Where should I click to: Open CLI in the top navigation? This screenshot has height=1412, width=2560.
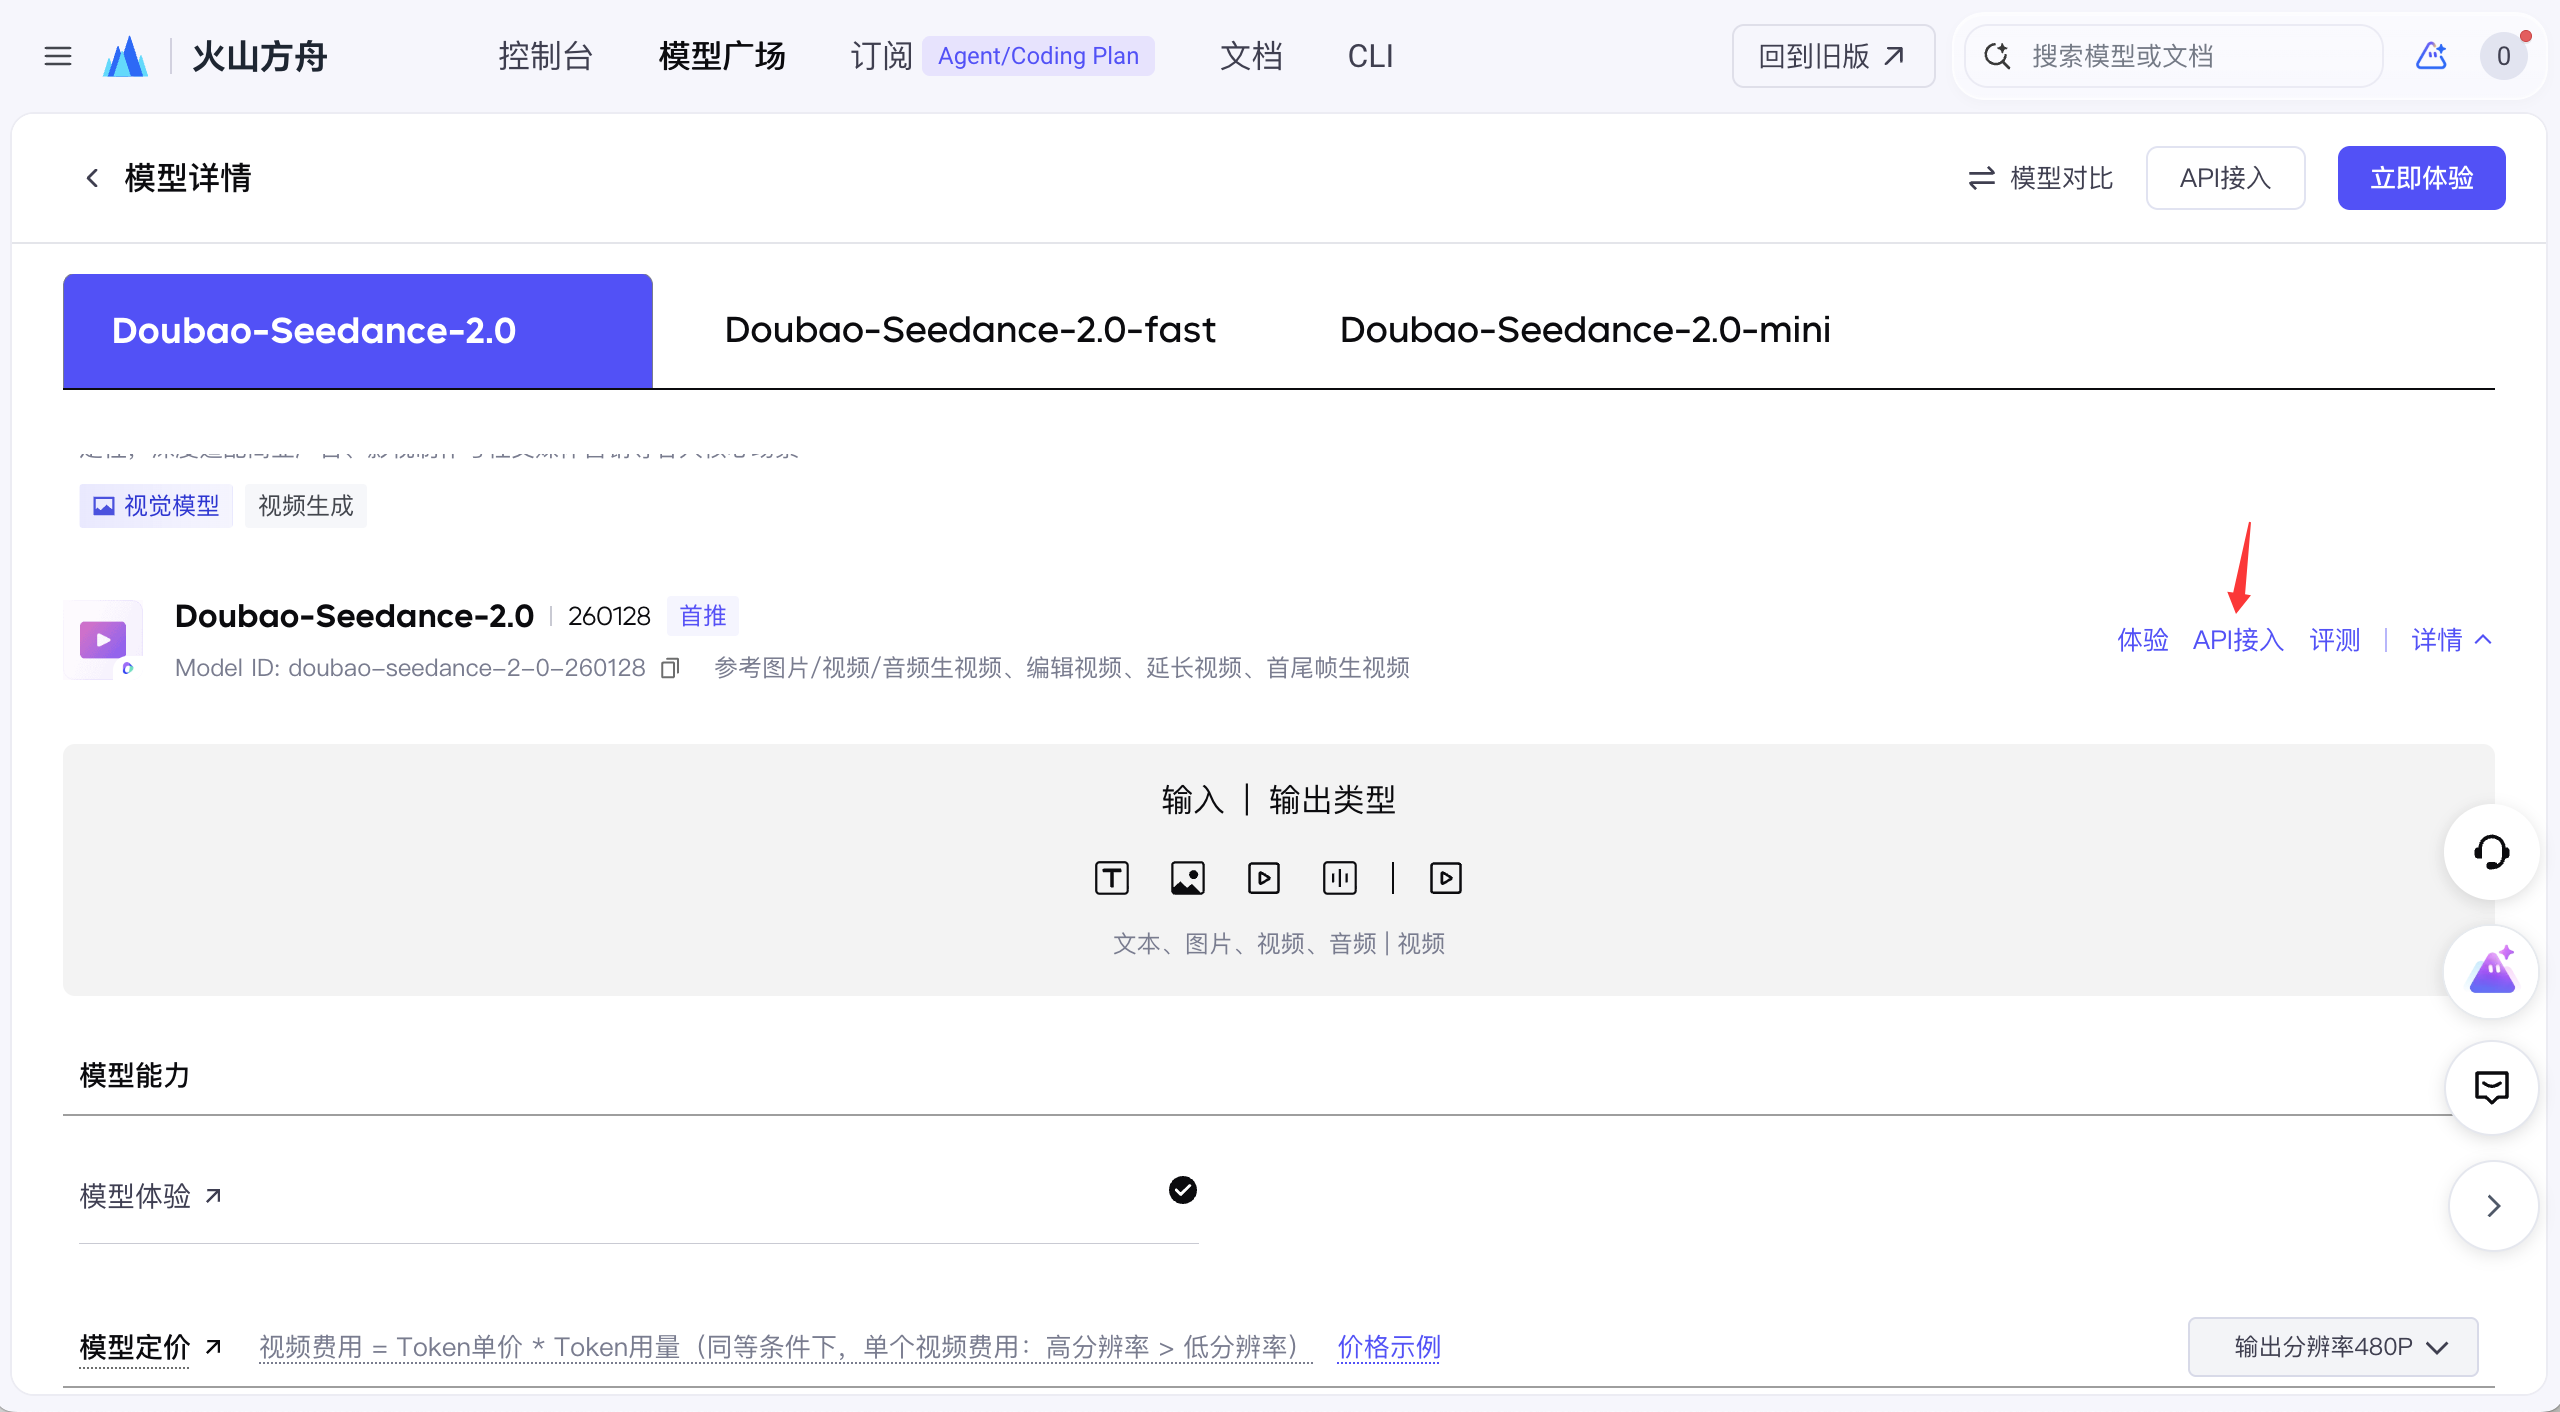1370,56
